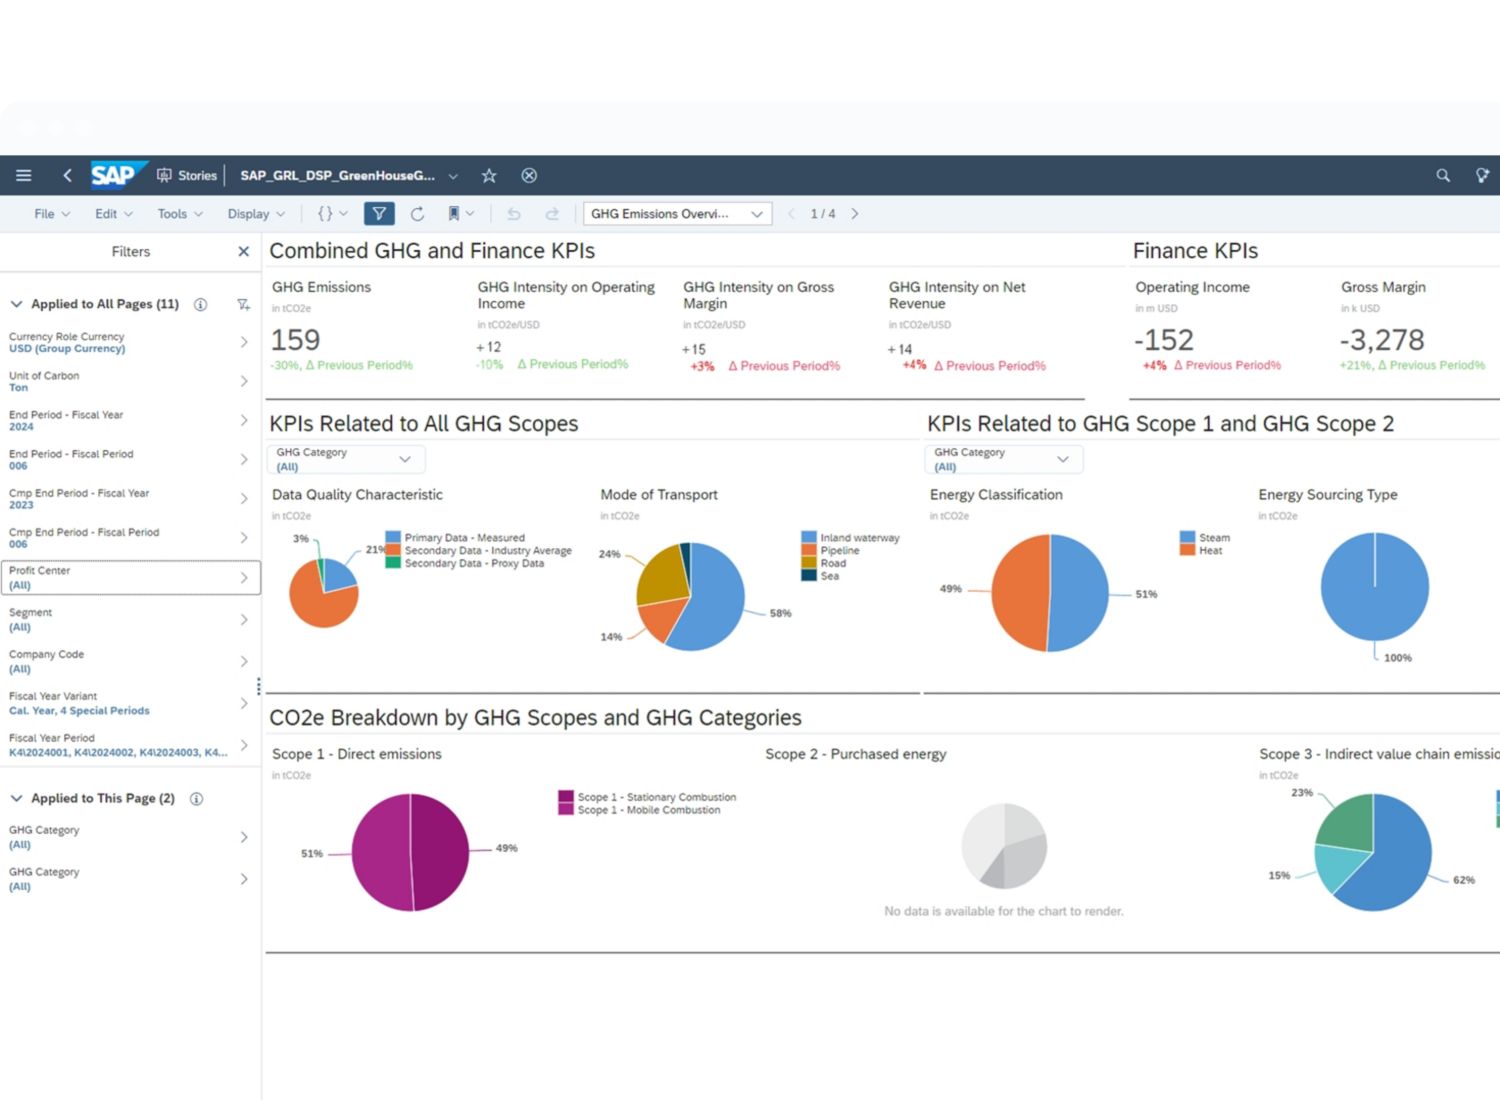This screenshot has width=1500, height=1100.
Task: Open the File menu
Action: pyautogui.click(x=51, y=214)
